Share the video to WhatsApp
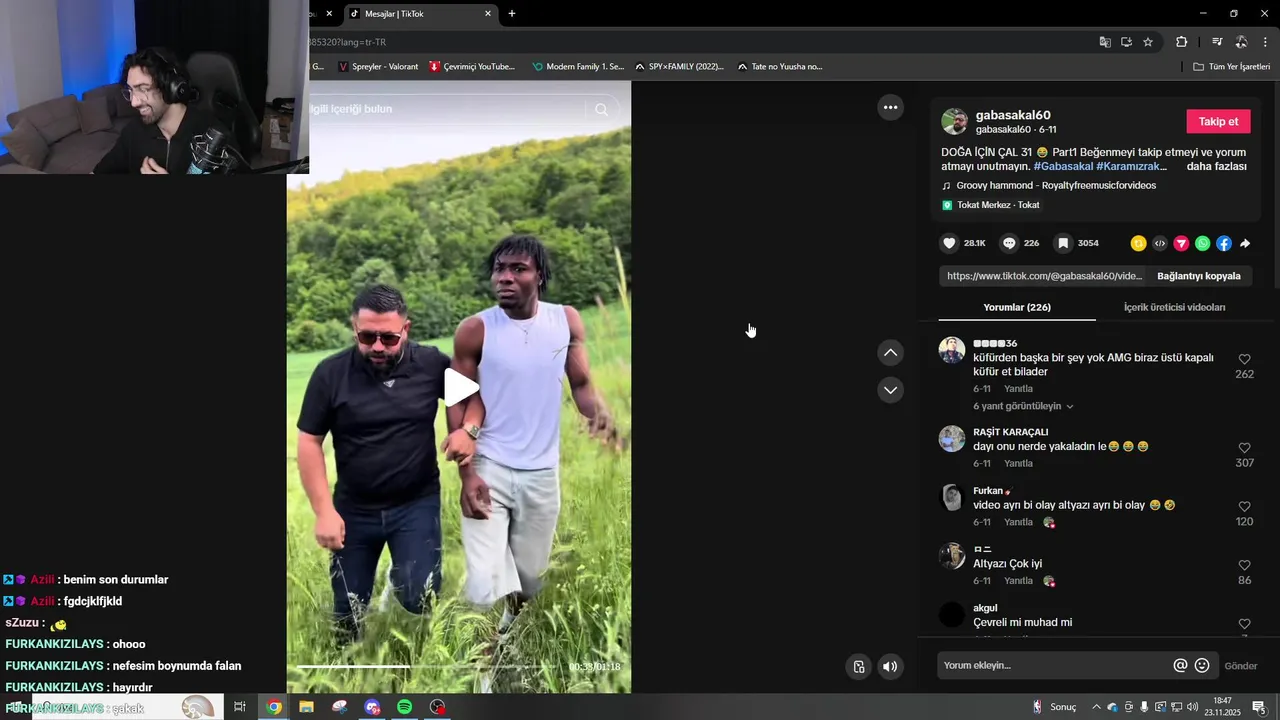The width and height of the screenshot is (1280, 720). [1202, 243]
